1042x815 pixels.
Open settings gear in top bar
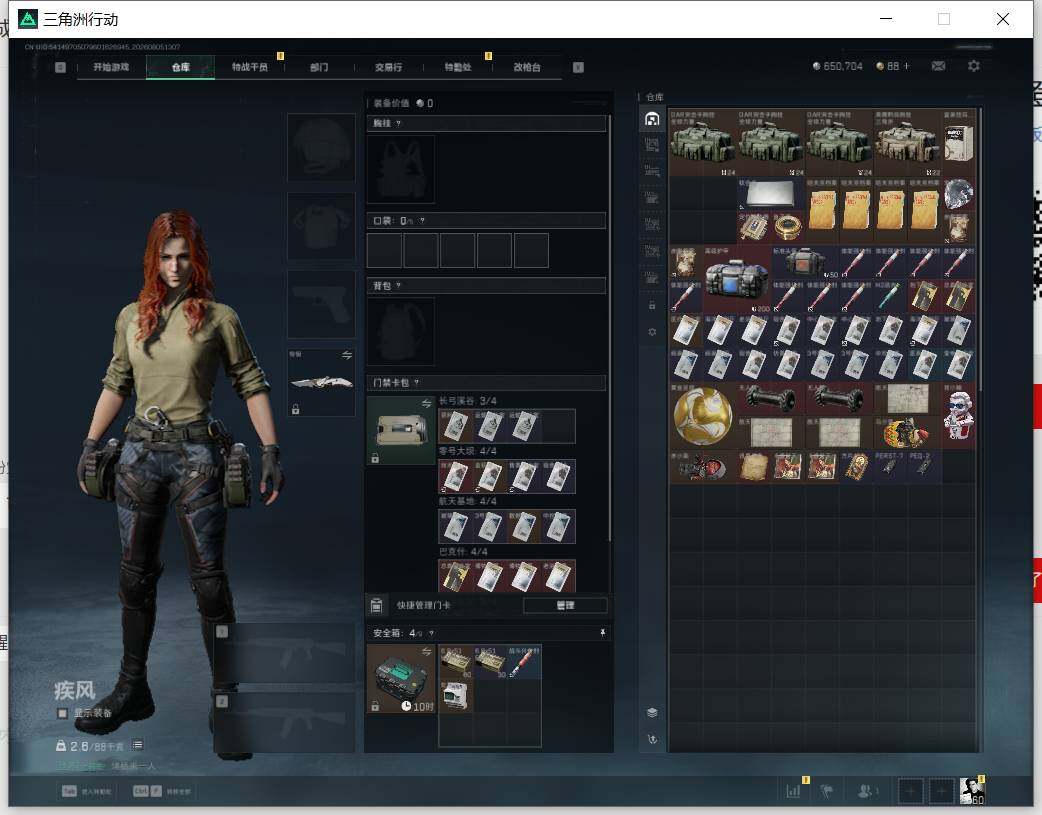click(x=974, y=66)
